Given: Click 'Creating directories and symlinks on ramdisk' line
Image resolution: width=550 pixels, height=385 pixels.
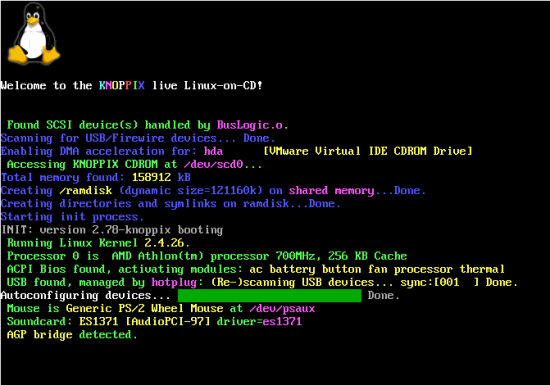Looking at the screenshot, I should pos(170,204).
